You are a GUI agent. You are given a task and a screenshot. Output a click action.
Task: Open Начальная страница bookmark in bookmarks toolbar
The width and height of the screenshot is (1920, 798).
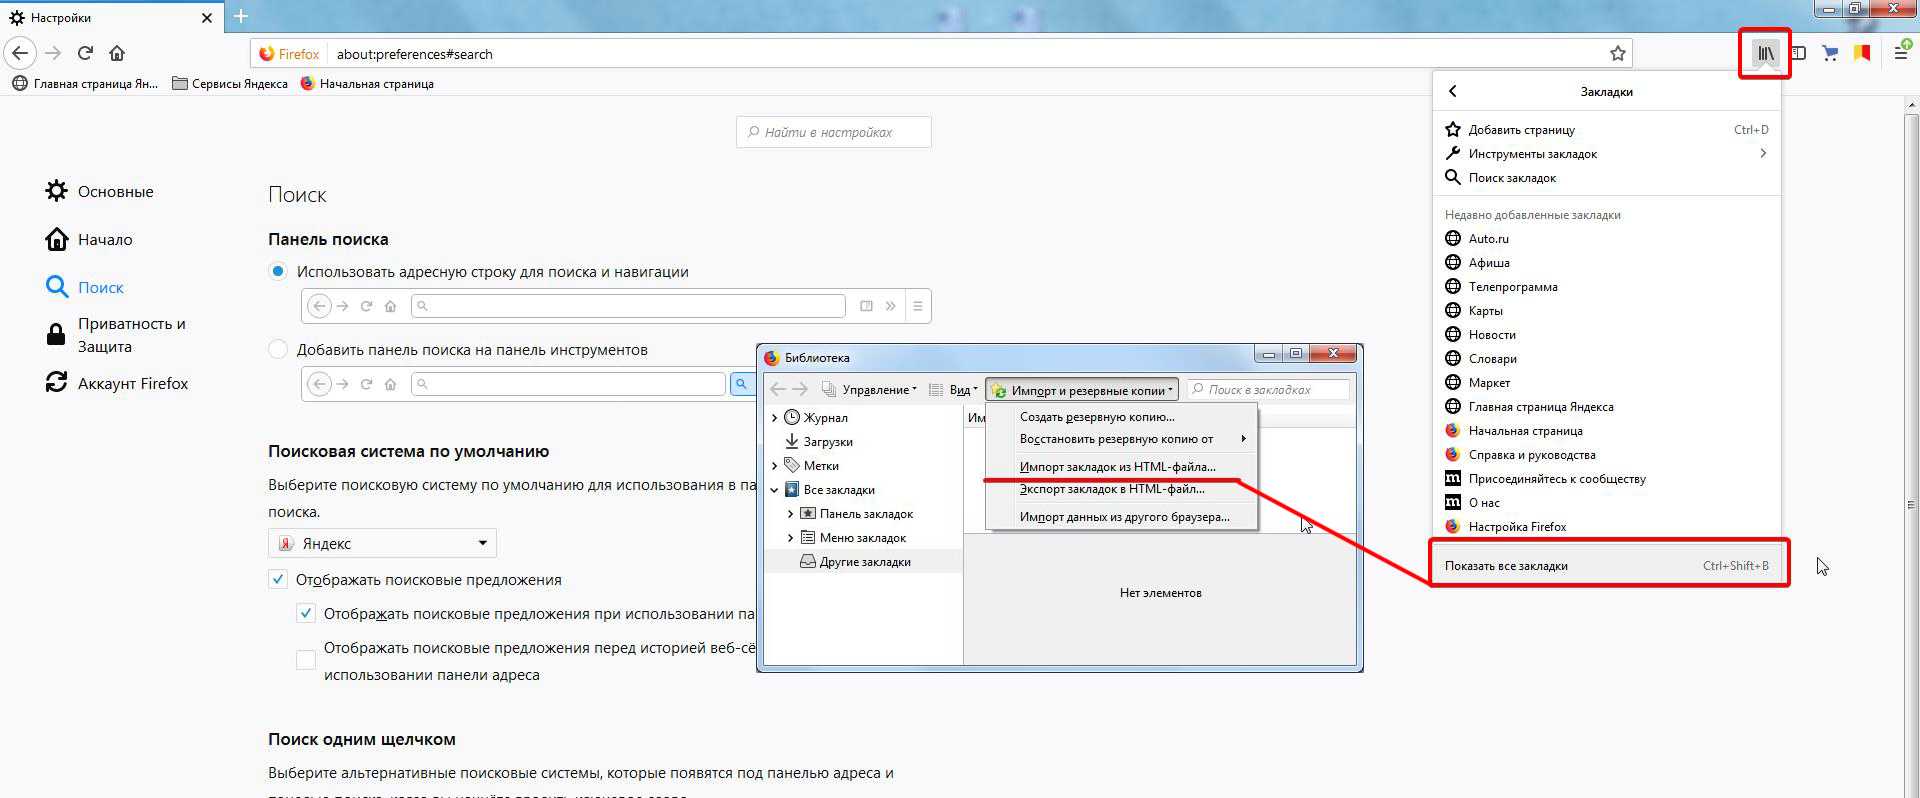[367, 84]
